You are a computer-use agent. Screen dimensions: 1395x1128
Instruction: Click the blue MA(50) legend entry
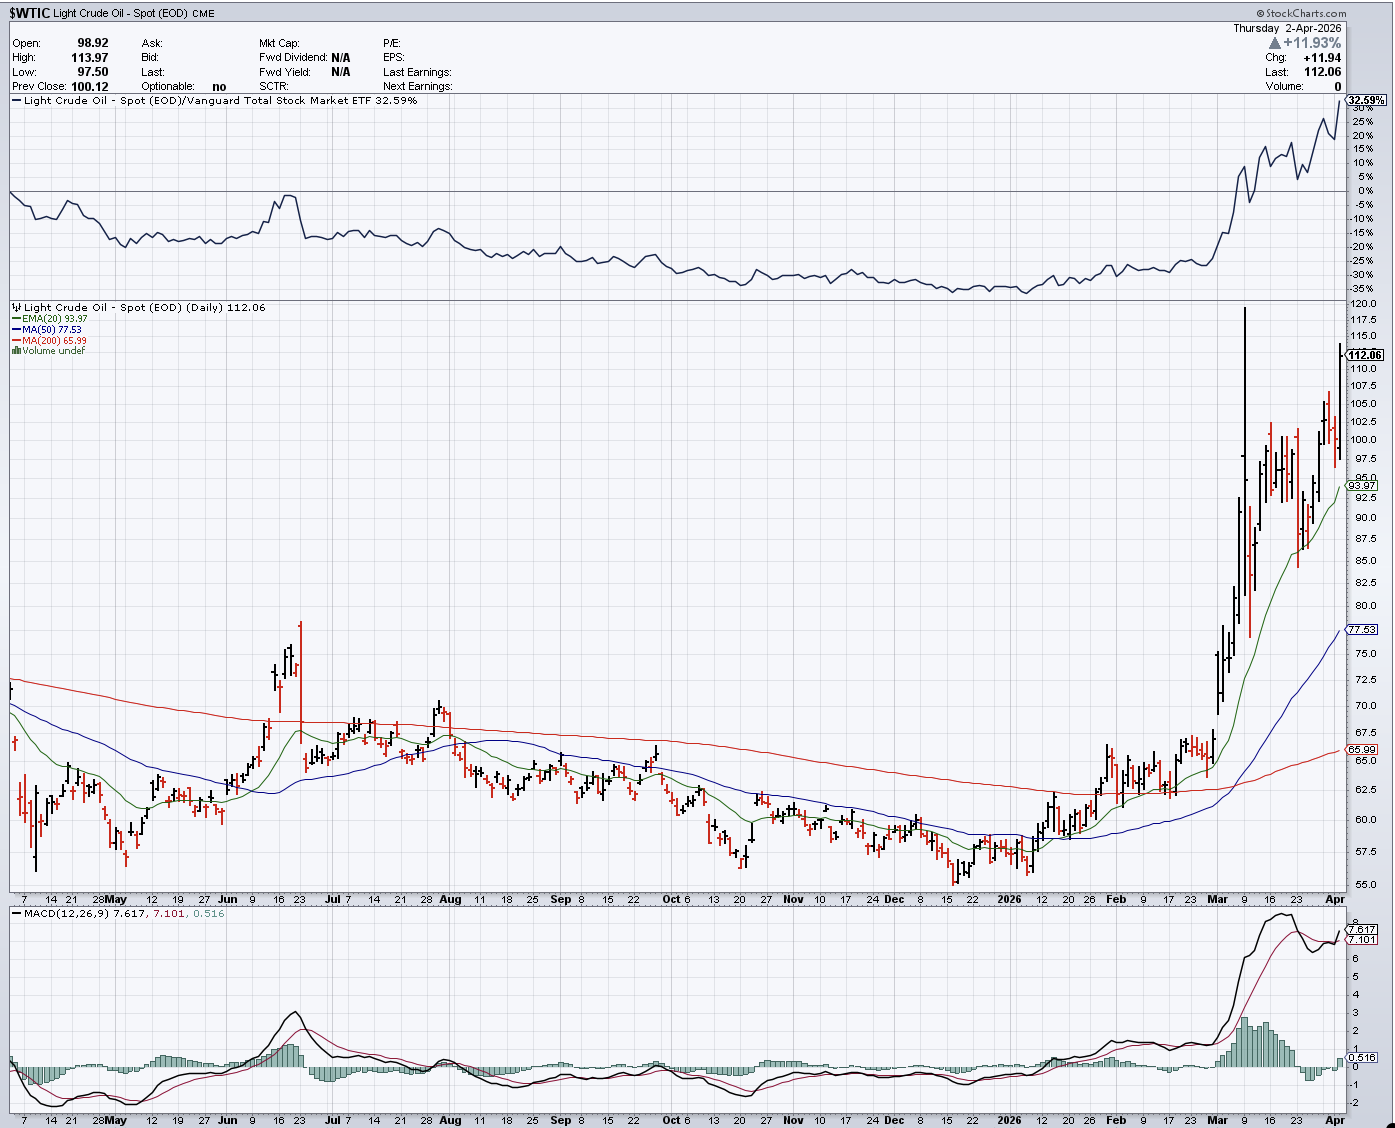pyautogui.click(x=46, y=330)
